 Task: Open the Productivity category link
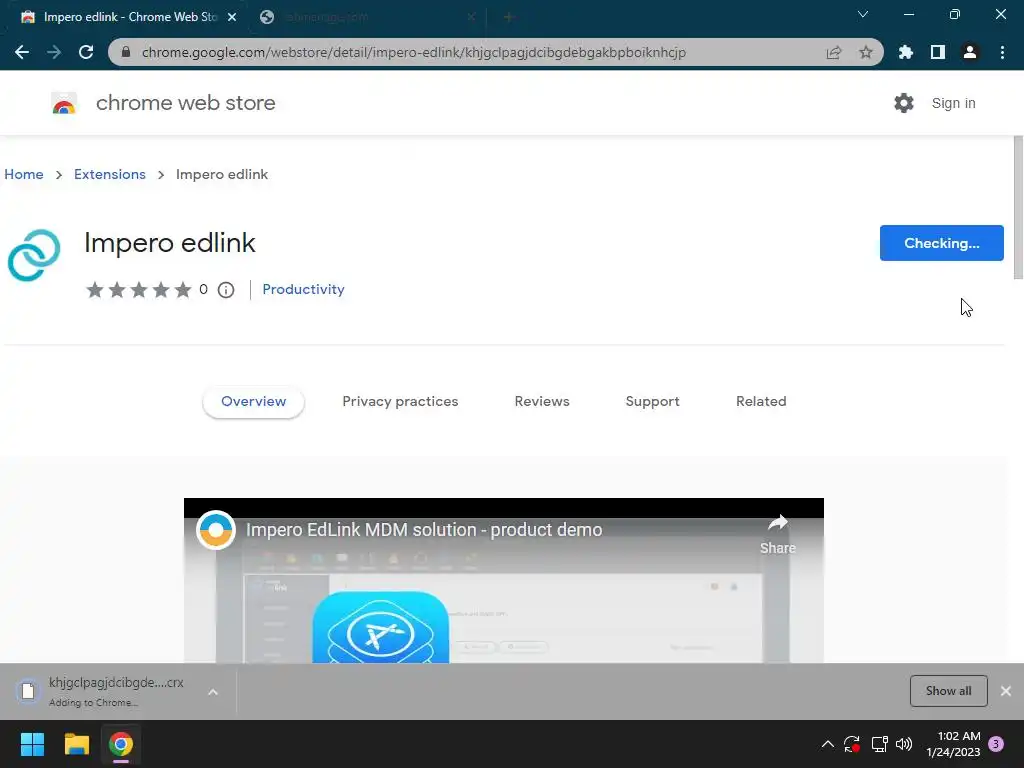[x=303, y=289]
